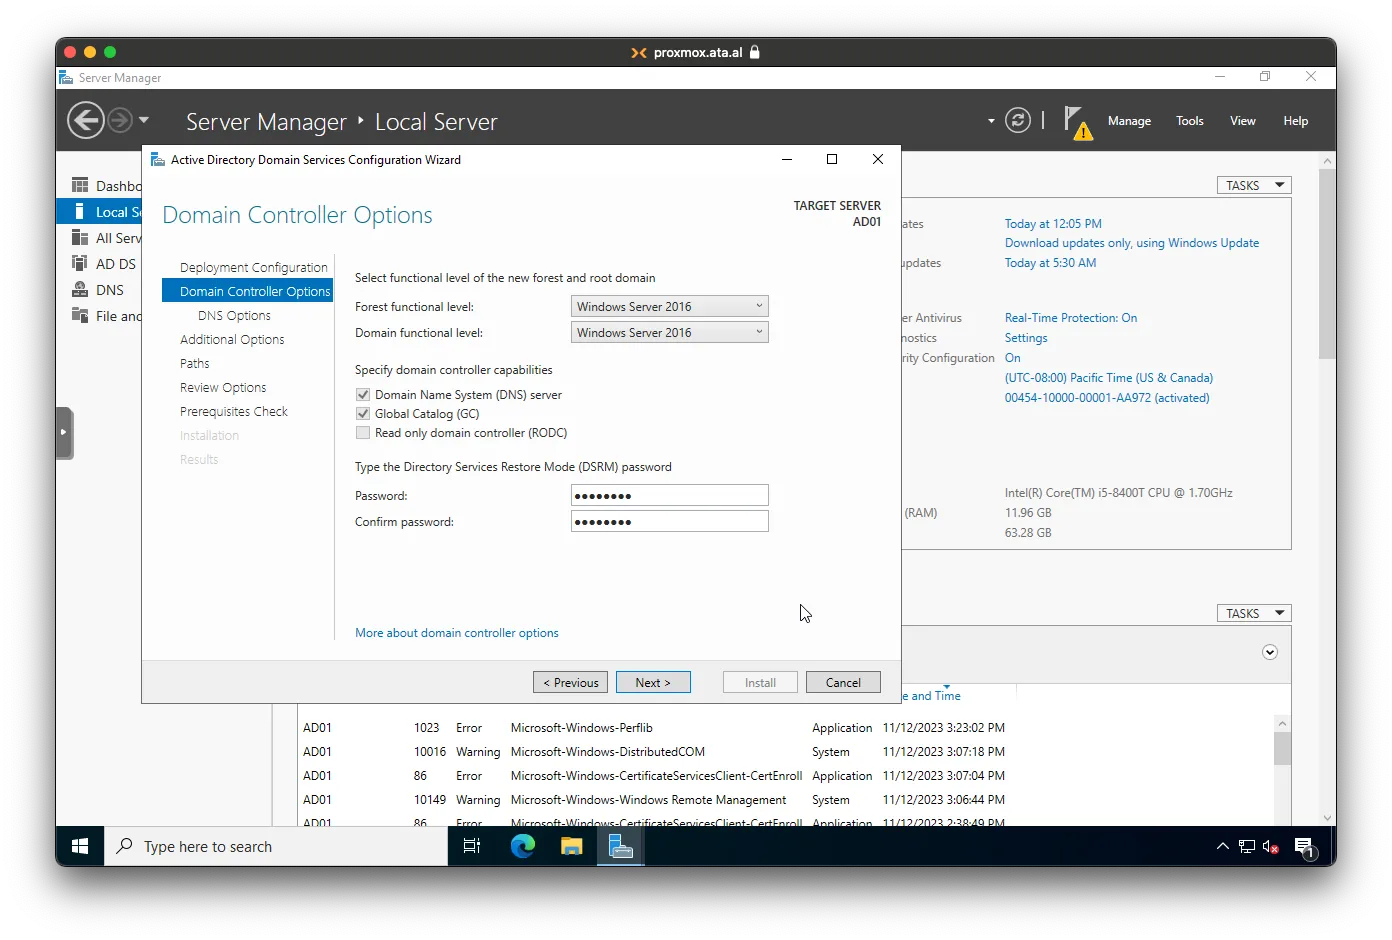Click the Today at 5:30 AM link
Screen dimensions: 1392x940
tap(1050, 263)
